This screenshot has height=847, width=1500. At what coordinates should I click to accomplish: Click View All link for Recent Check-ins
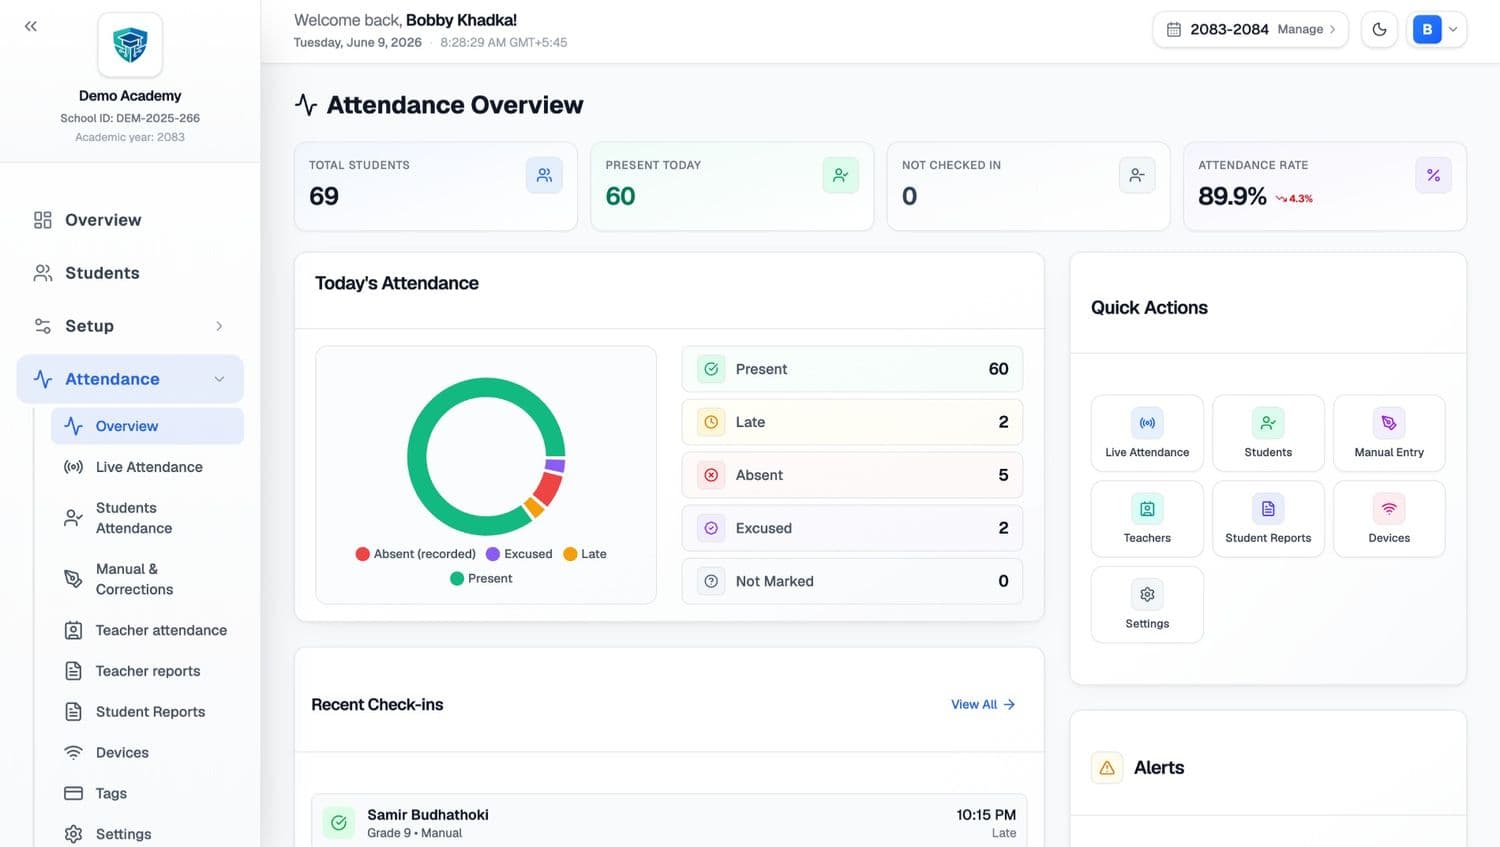click(983, 705)
